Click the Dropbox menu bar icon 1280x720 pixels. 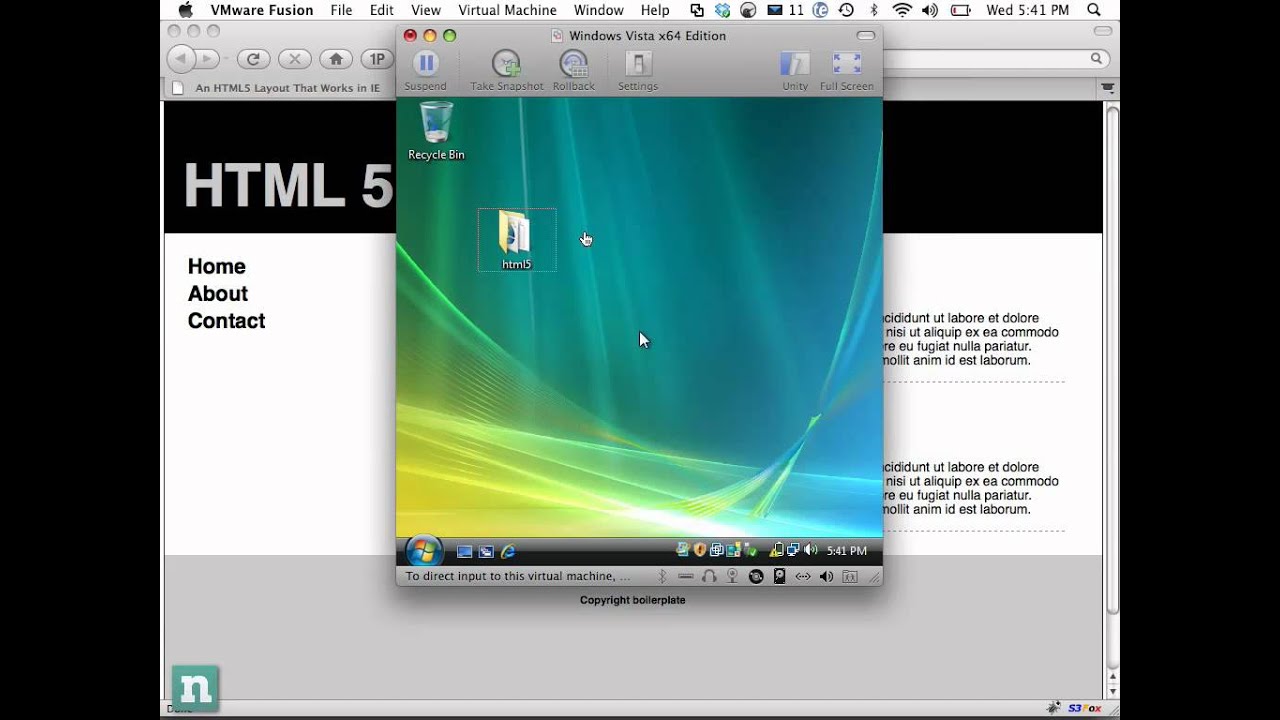click(x=722, y=10)
